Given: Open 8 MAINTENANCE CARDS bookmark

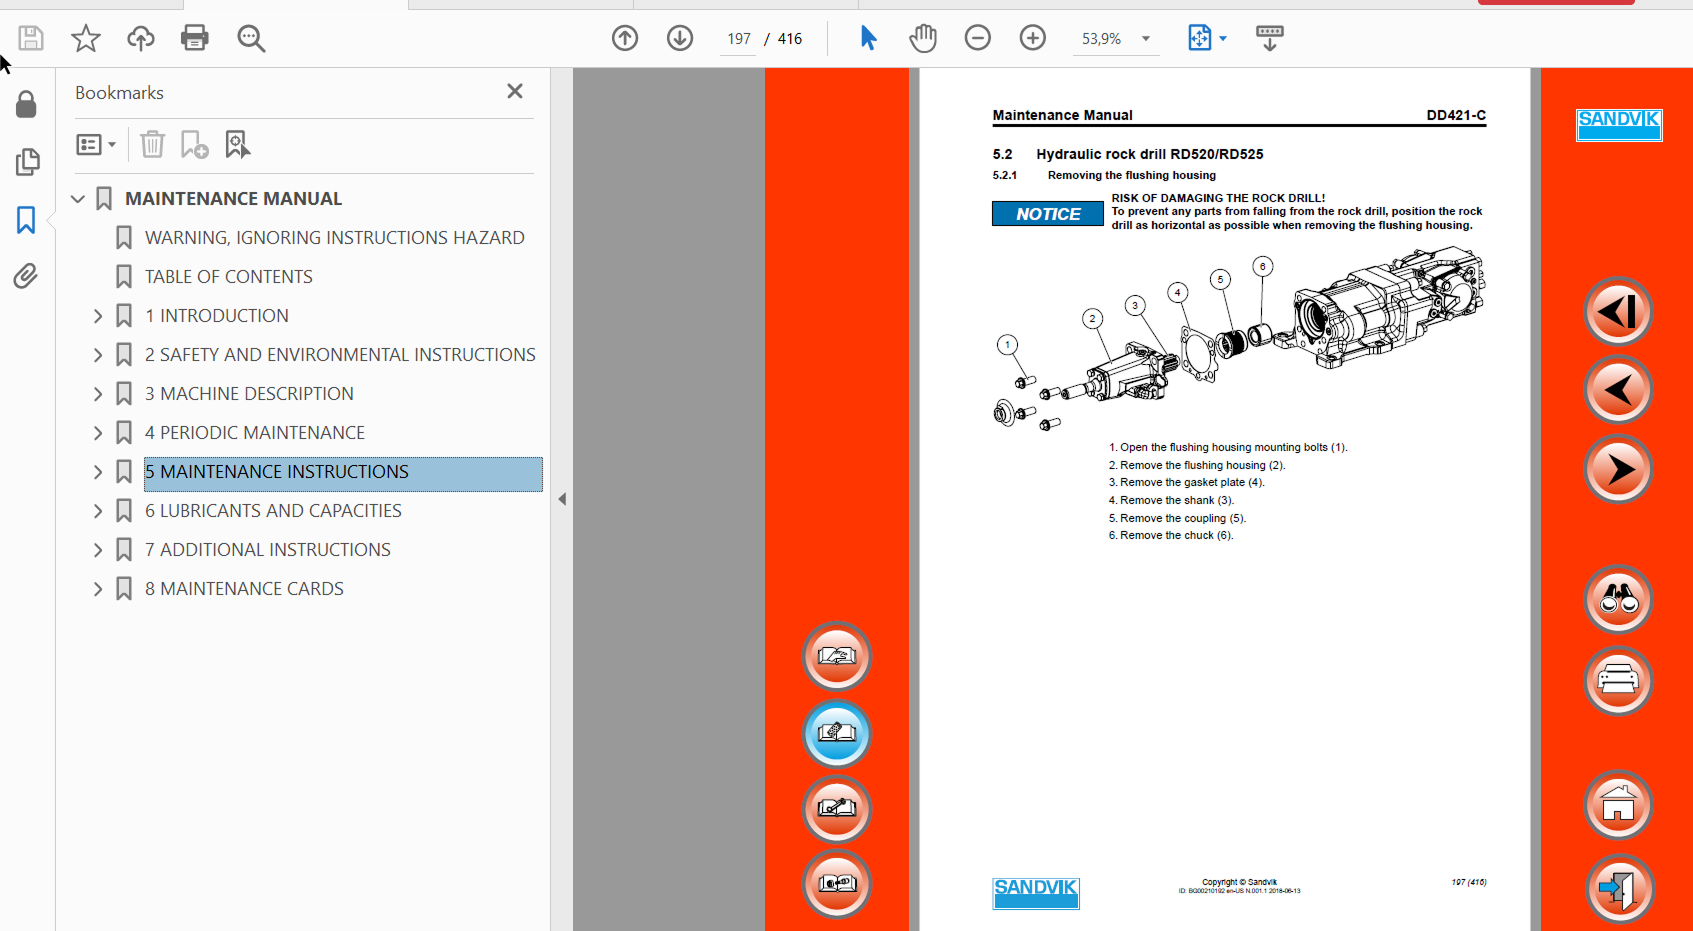Looking at the screenshot, I should [244, 589].
